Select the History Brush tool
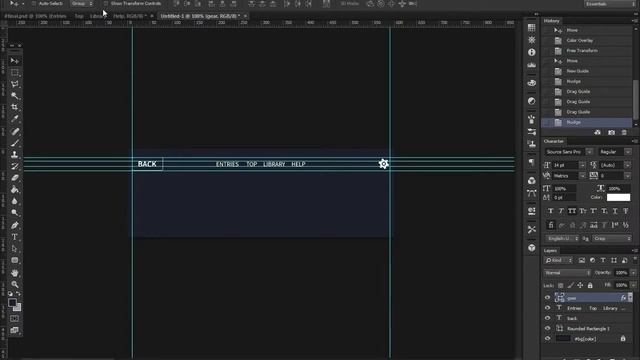The image size is (640, 360). pyautogui.click(x=15, y=166)
